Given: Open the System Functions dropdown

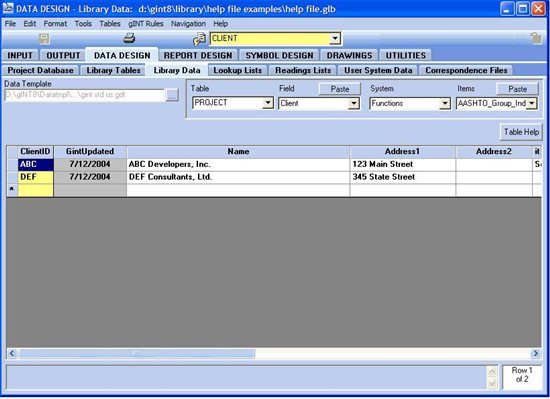Looking at the screenshot, I should tap(445, 103).
